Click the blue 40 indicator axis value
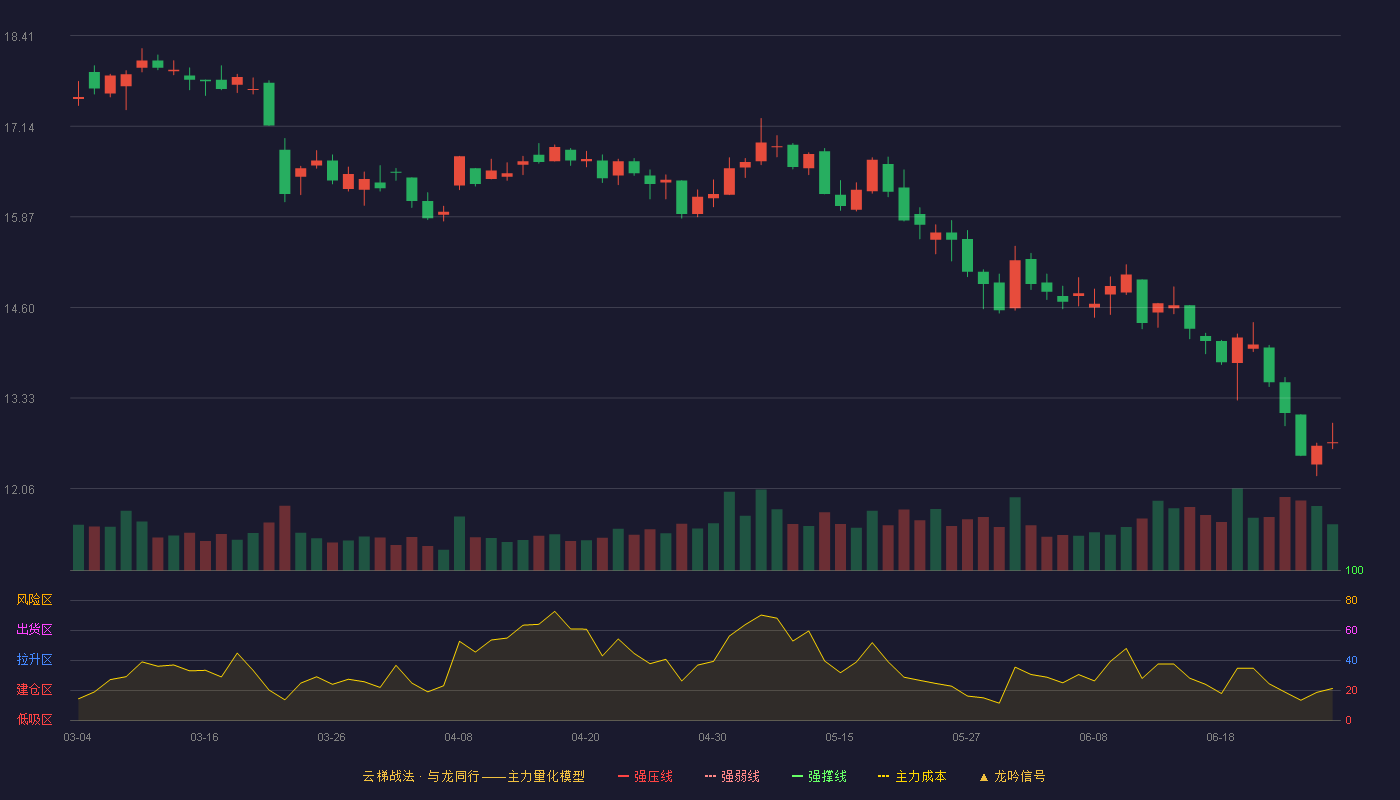Viewport: 1400px width, 800px height. [x=1351, y=661]
